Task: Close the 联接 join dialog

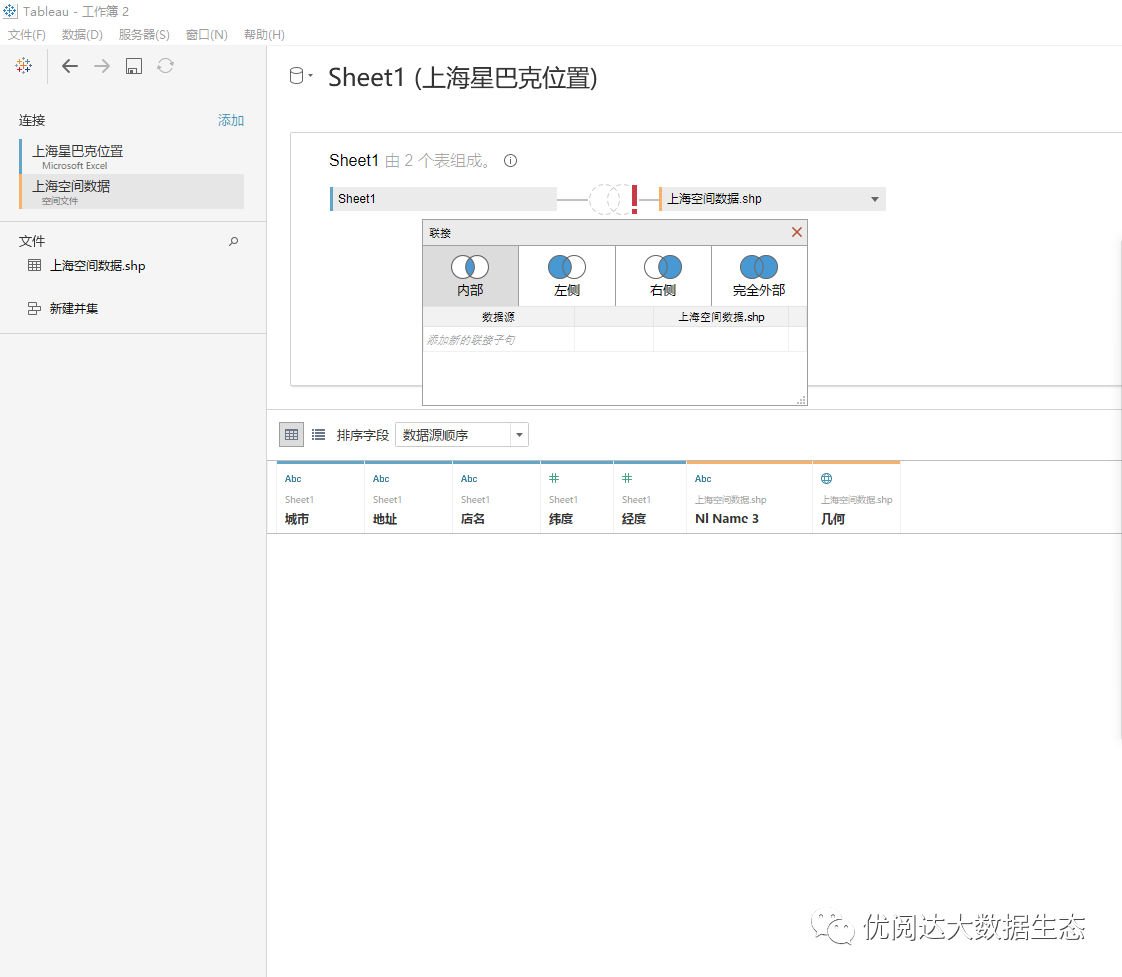Action: pyautogui.click(x=796, y=232)
